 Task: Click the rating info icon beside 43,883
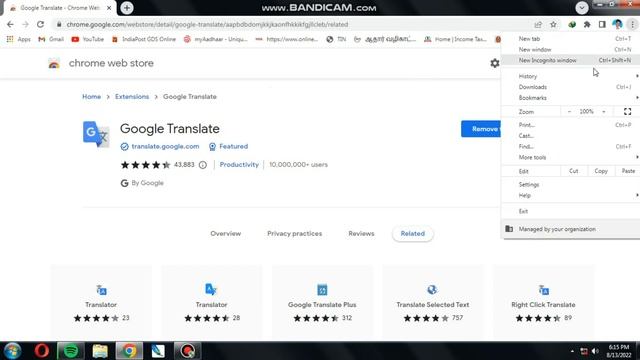tap(203, 165)
